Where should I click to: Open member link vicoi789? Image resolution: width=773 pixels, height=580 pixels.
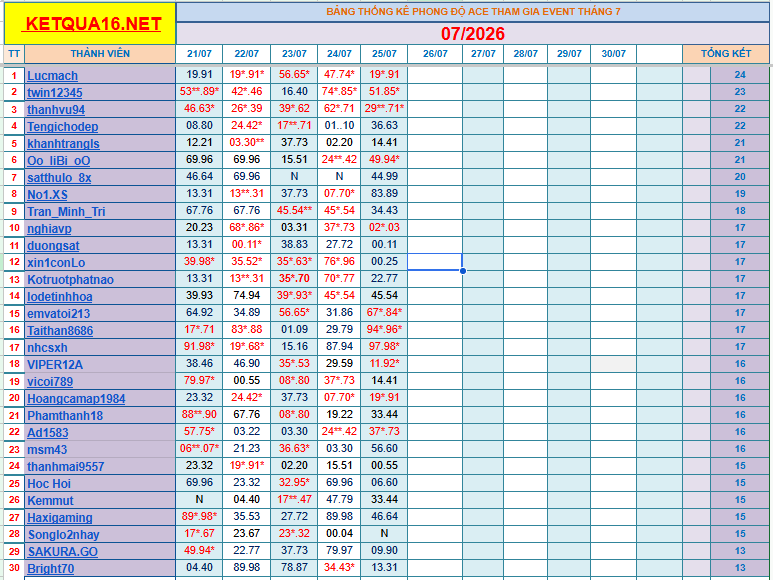point(50,382)
